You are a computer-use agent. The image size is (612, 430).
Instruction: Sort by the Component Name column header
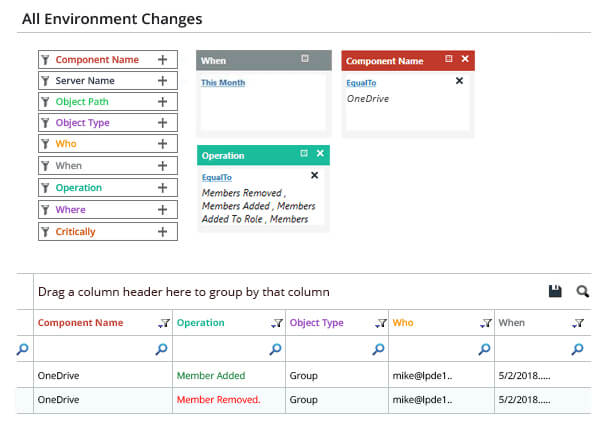pyautogui.click(x=80, y=323)
